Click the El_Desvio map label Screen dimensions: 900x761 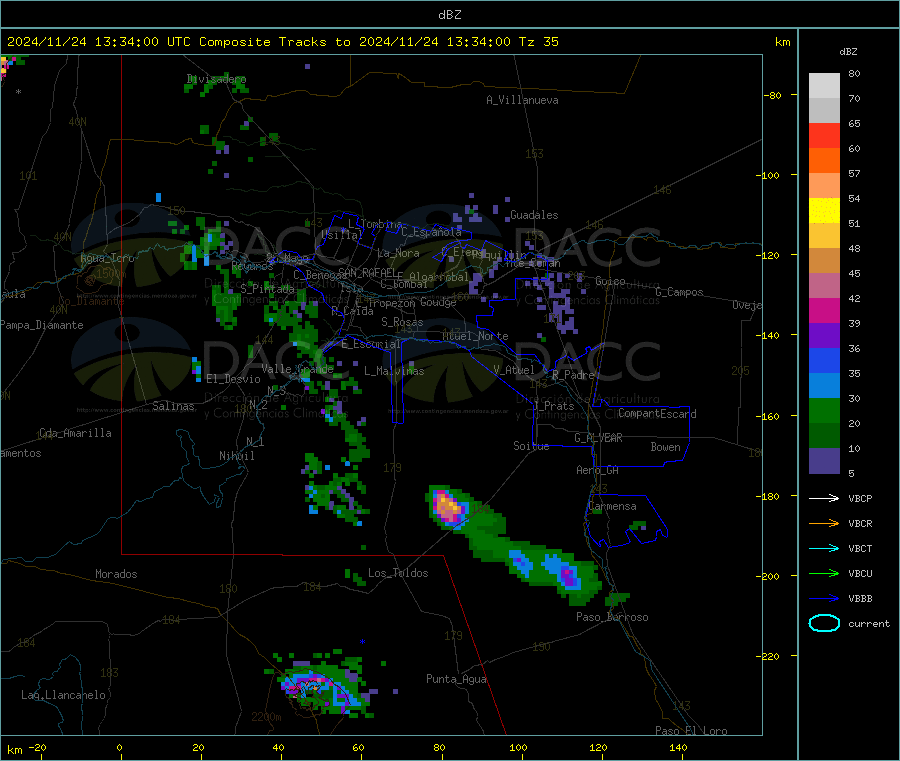pos(233,379)
